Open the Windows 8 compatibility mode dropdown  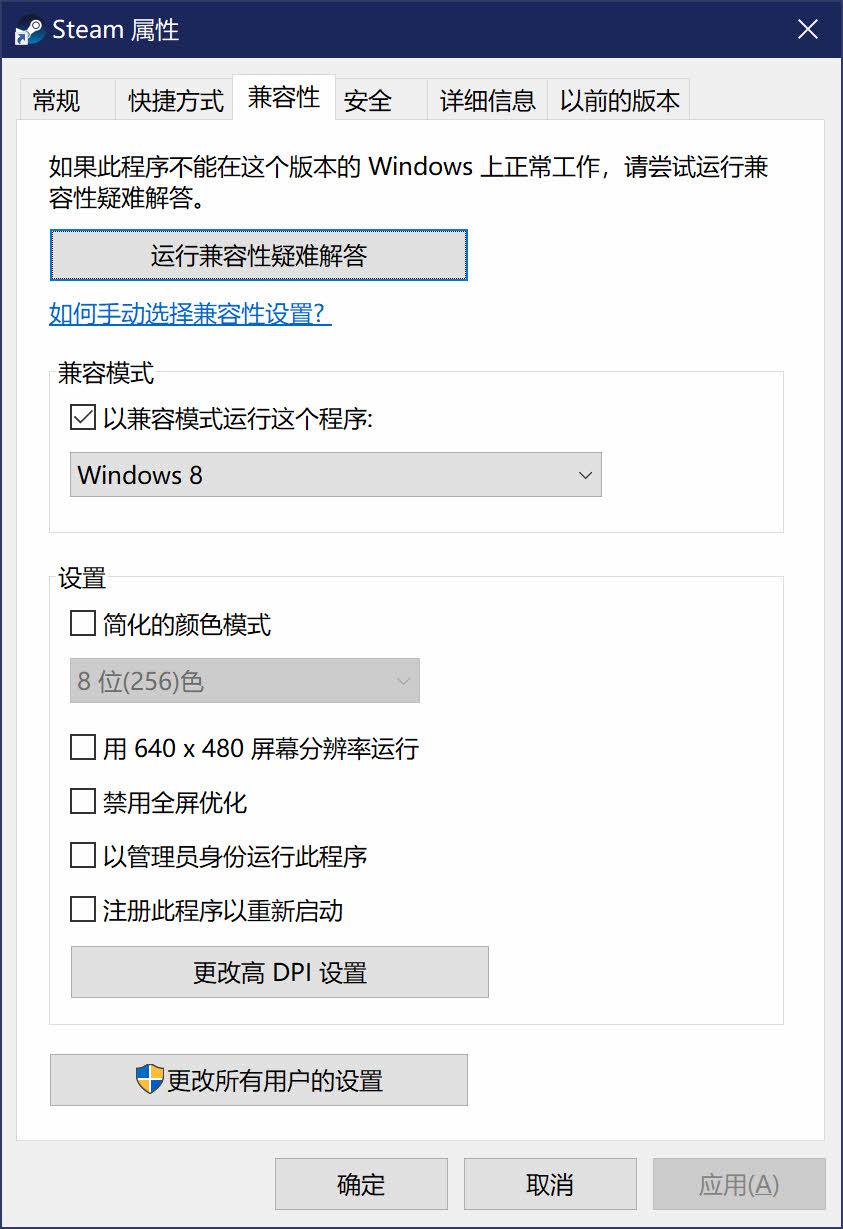[336, 475]
